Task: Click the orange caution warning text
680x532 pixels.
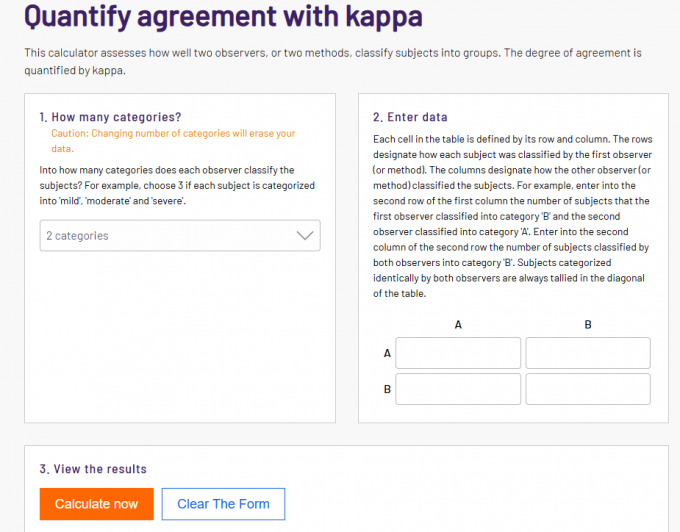Action: (x=173, y=140)
